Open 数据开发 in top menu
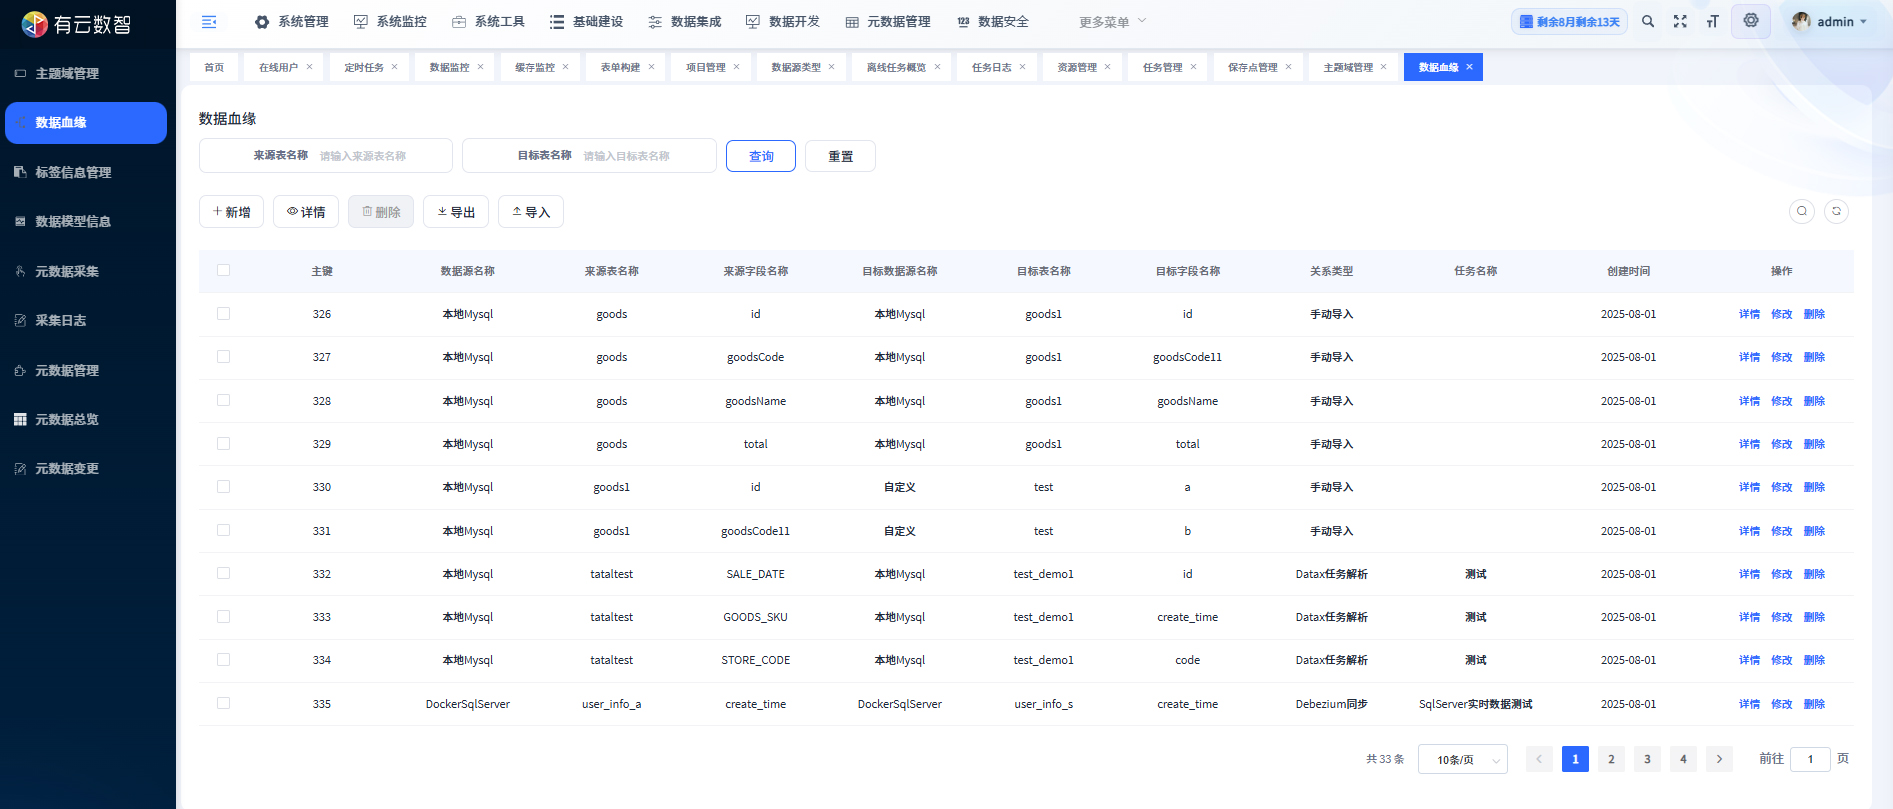The width and height of the screenshot is (1893, 809). [x=783, y=22]
